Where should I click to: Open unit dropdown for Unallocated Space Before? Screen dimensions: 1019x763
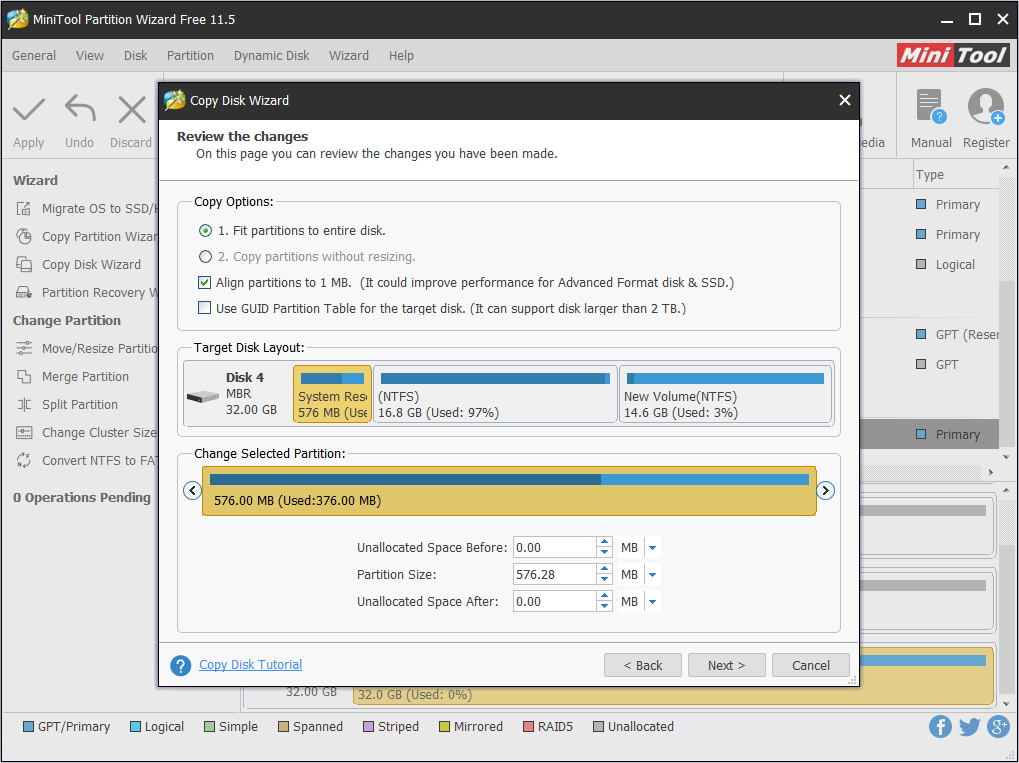(x=652, y=548)
